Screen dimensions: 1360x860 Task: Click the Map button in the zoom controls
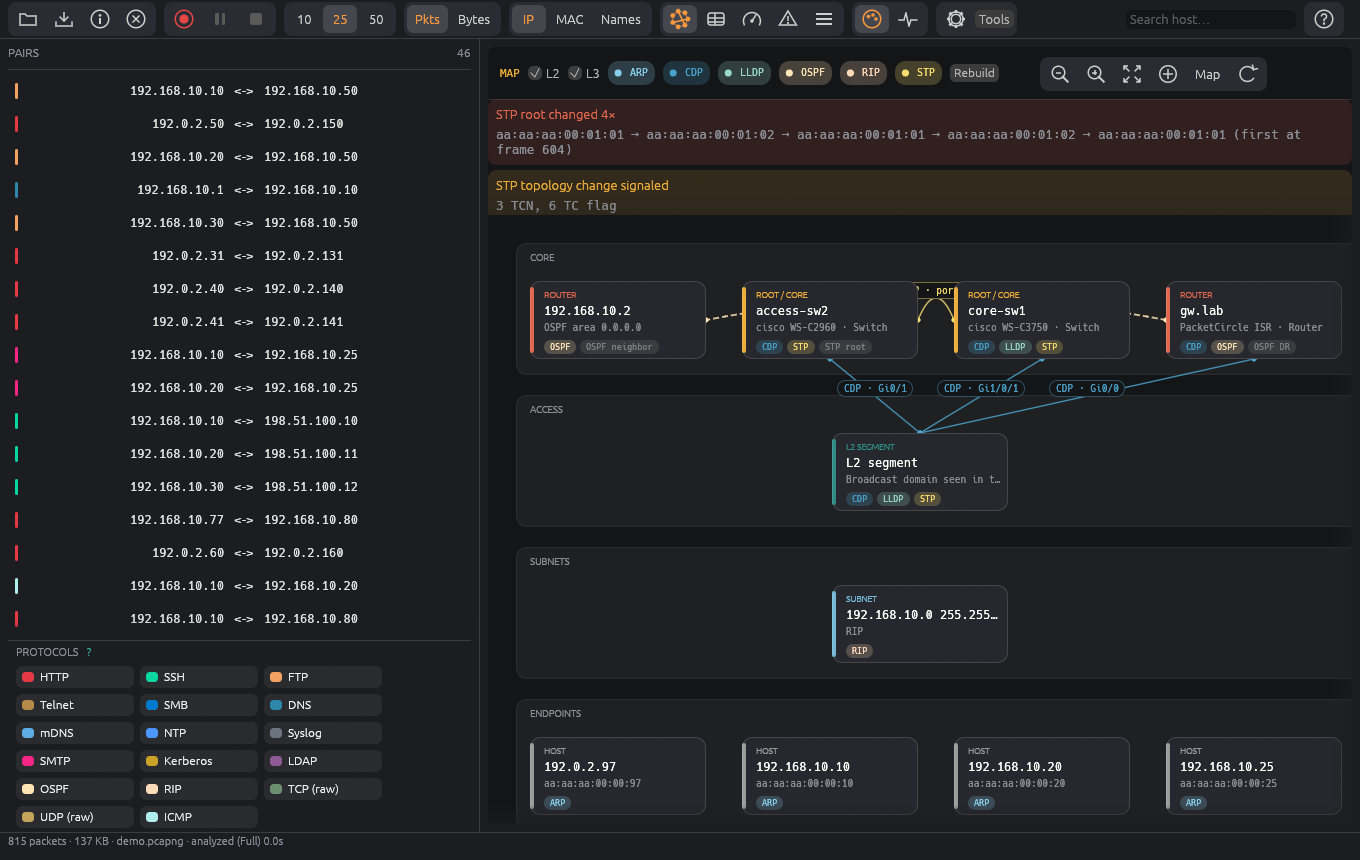[1208, 74]
